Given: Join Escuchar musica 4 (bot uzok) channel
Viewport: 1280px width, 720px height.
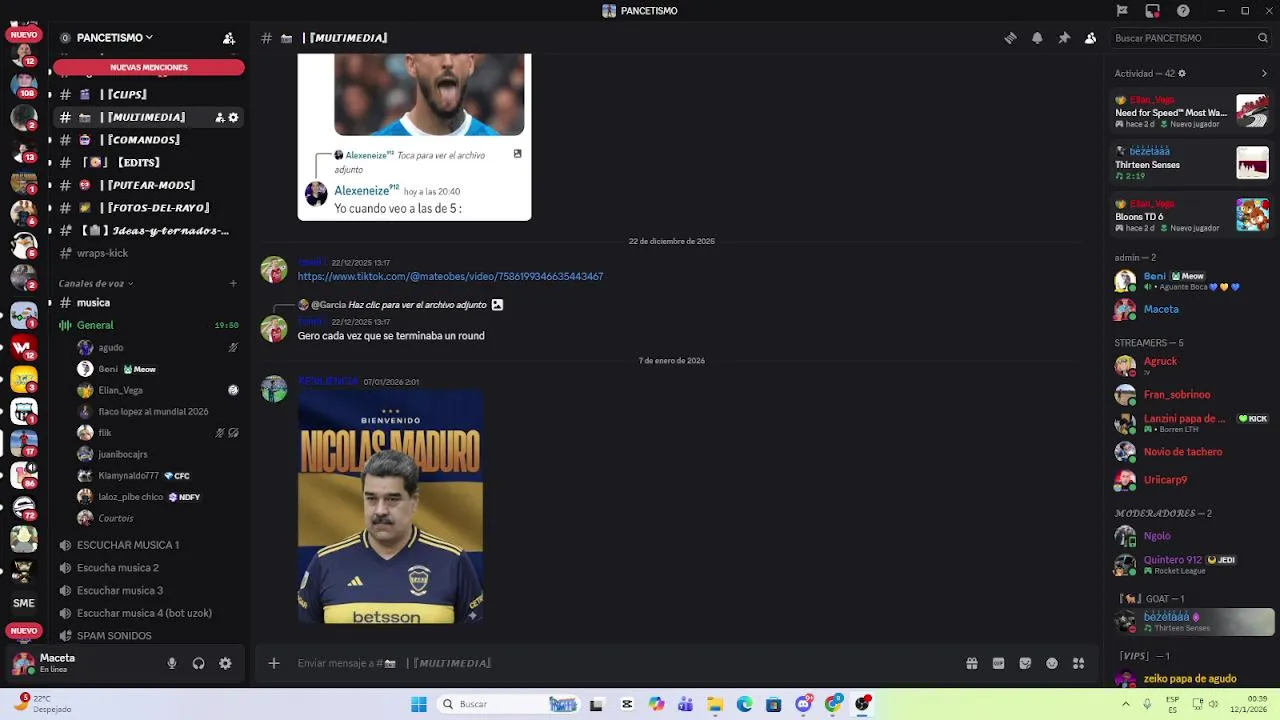Looking at the screenshot, I should (148, 613).
